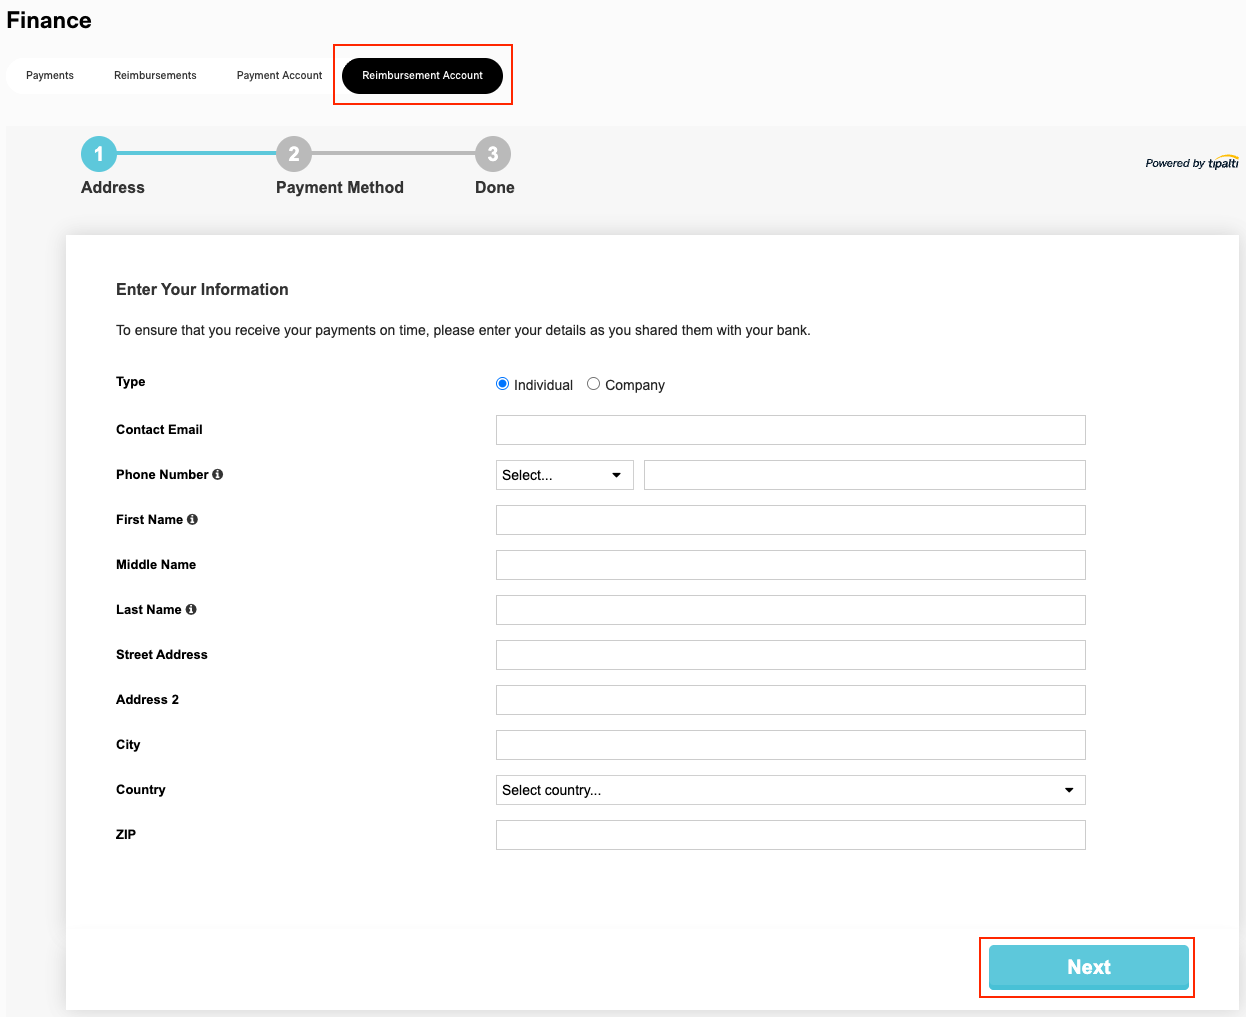Click the info icon next to Last Name
Screen dimensions: 1246x1017
pos(191,610)
